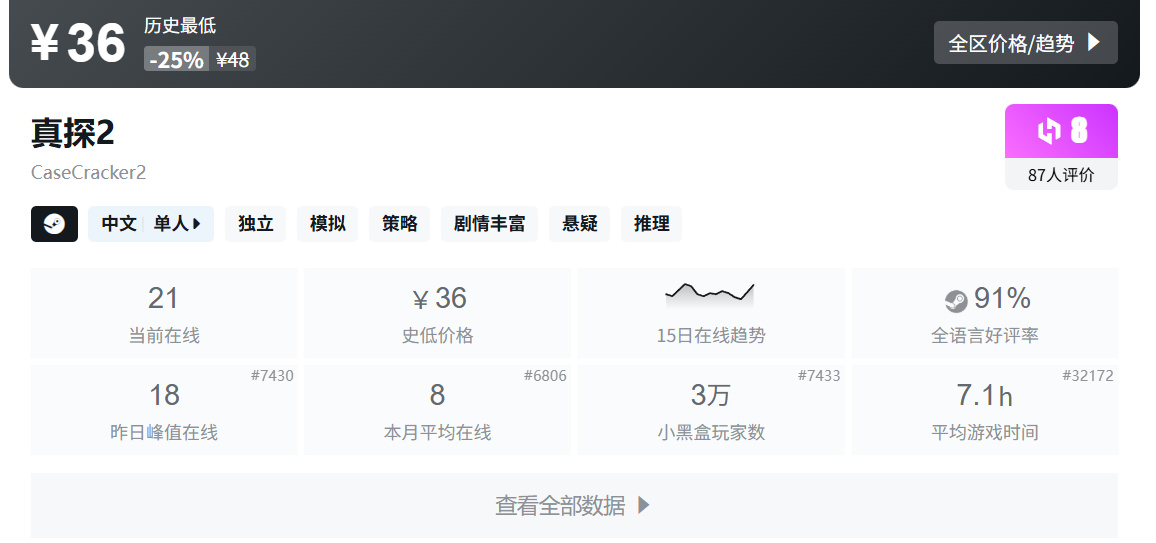1156x543 pixels.
Task: Click the arrow in 全区价格/趋势 button
Action: pos(1094,43)
